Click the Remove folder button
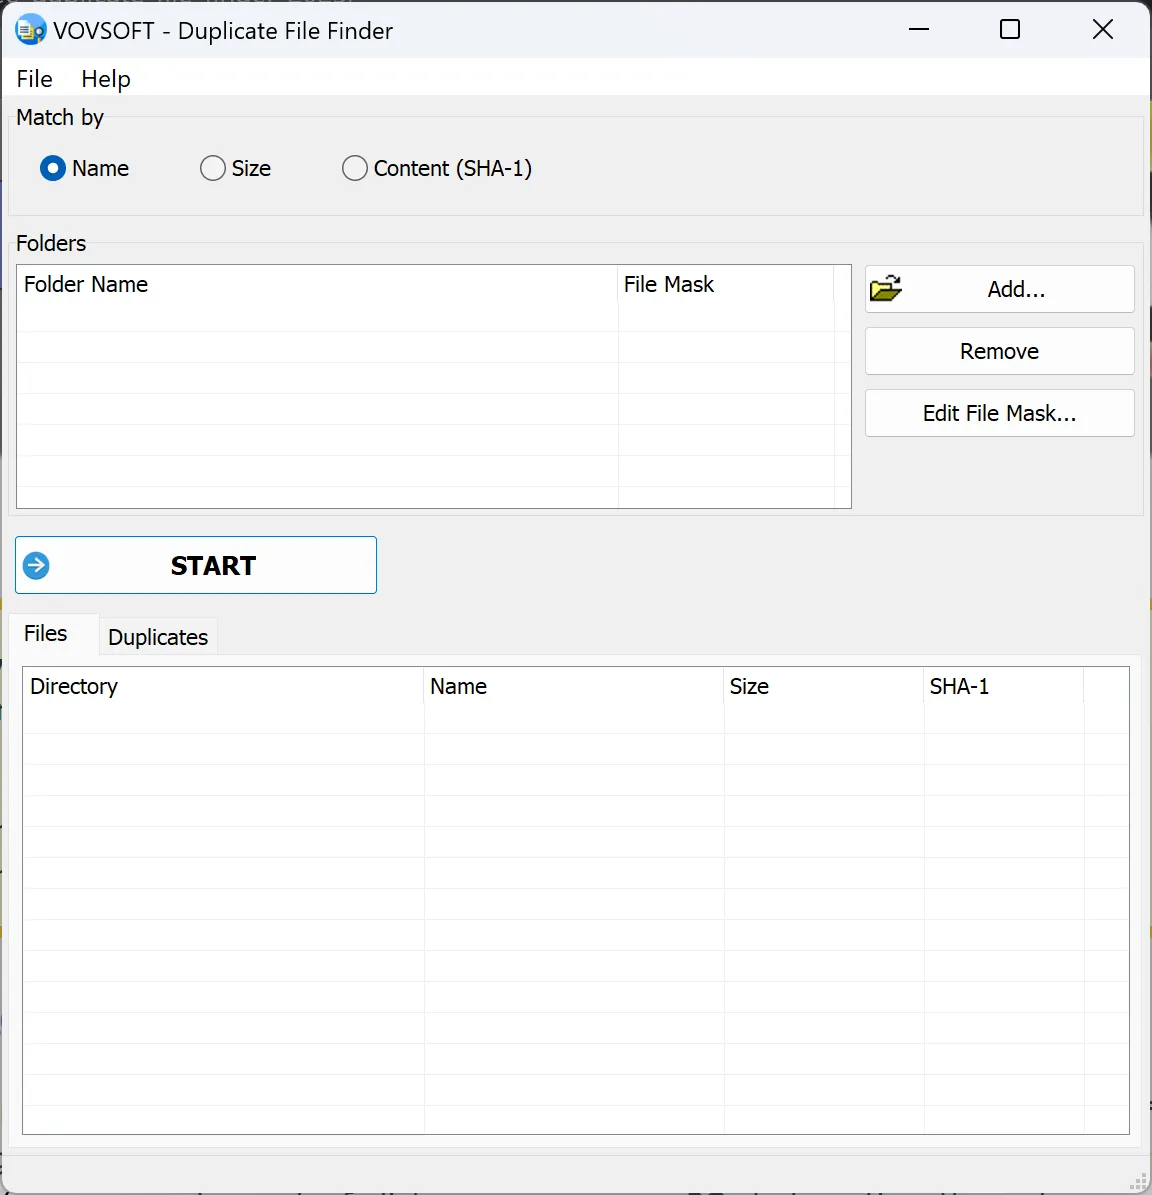 (1000, 351)
